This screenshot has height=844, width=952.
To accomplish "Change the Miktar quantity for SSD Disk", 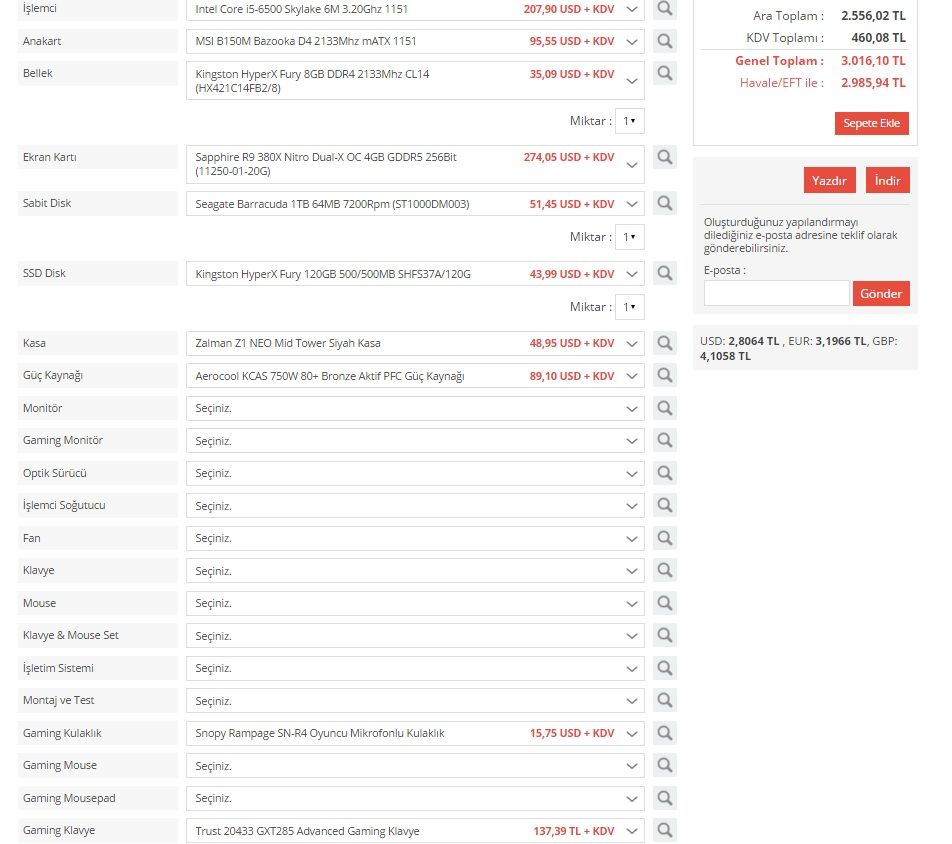I will click(630, 307).
